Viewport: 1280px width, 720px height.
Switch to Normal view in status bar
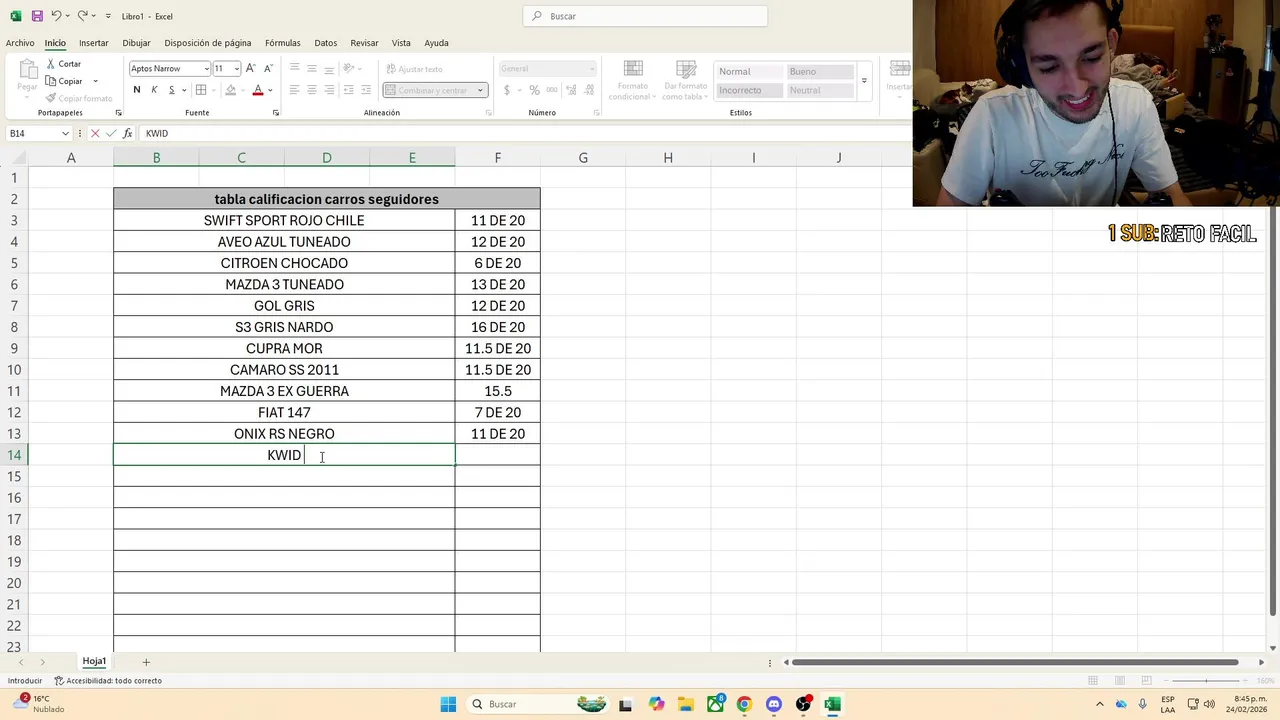pos(1093,681)
